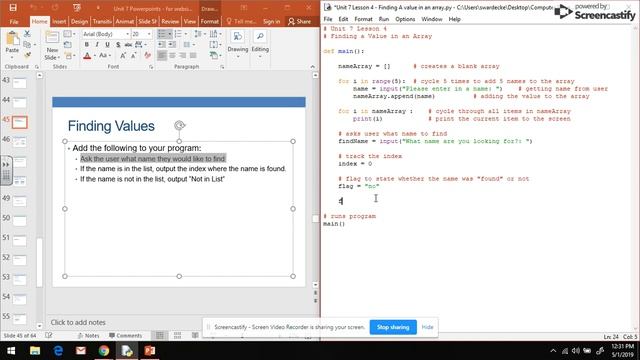Open Drawing shapes gallery icon

click(x=237, y=37)
